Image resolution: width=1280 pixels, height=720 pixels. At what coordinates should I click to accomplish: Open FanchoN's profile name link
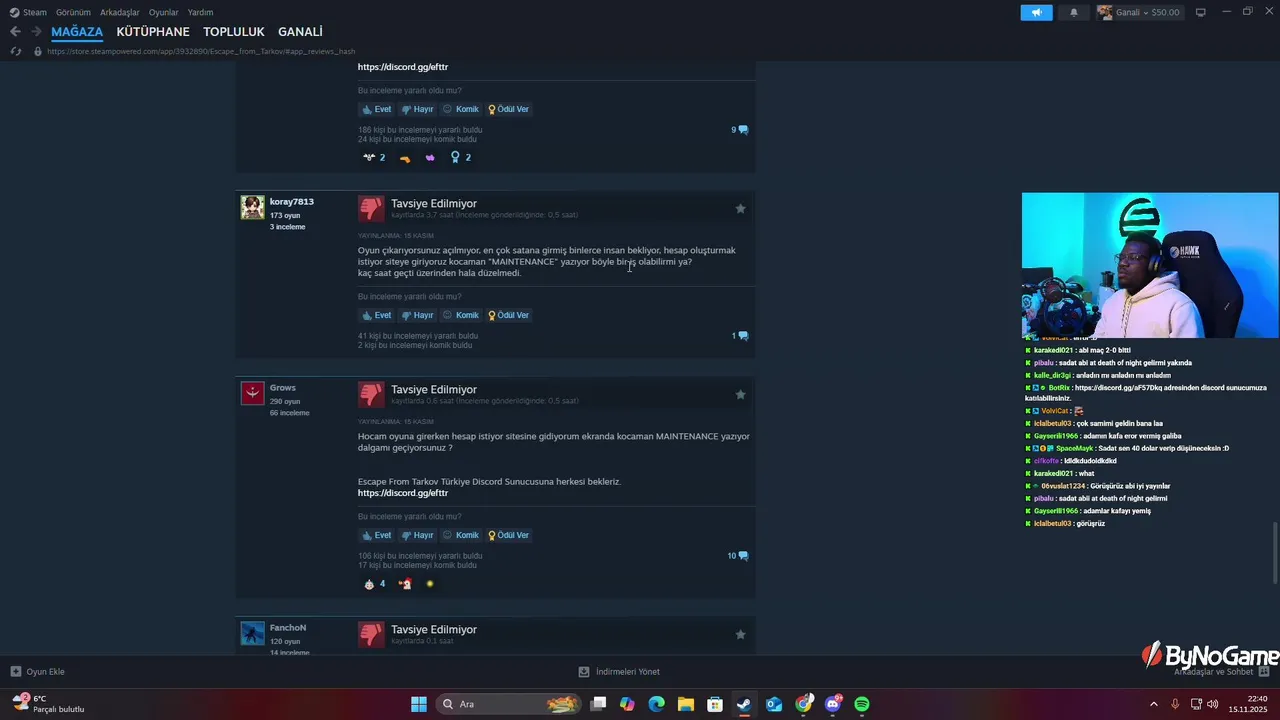point(288,628)
